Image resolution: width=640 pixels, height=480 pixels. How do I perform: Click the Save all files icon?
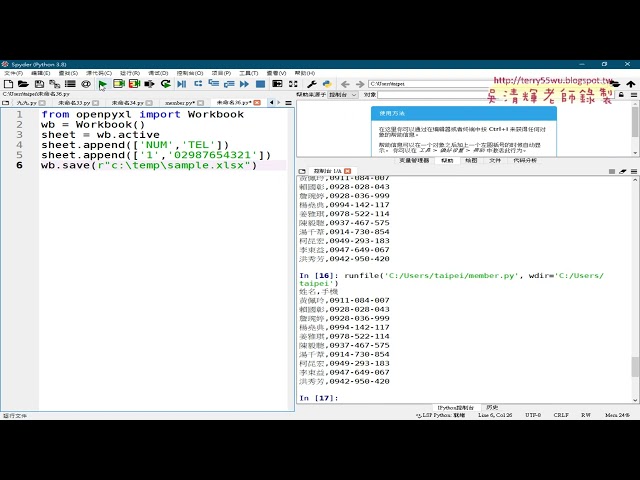click(54, 84)
